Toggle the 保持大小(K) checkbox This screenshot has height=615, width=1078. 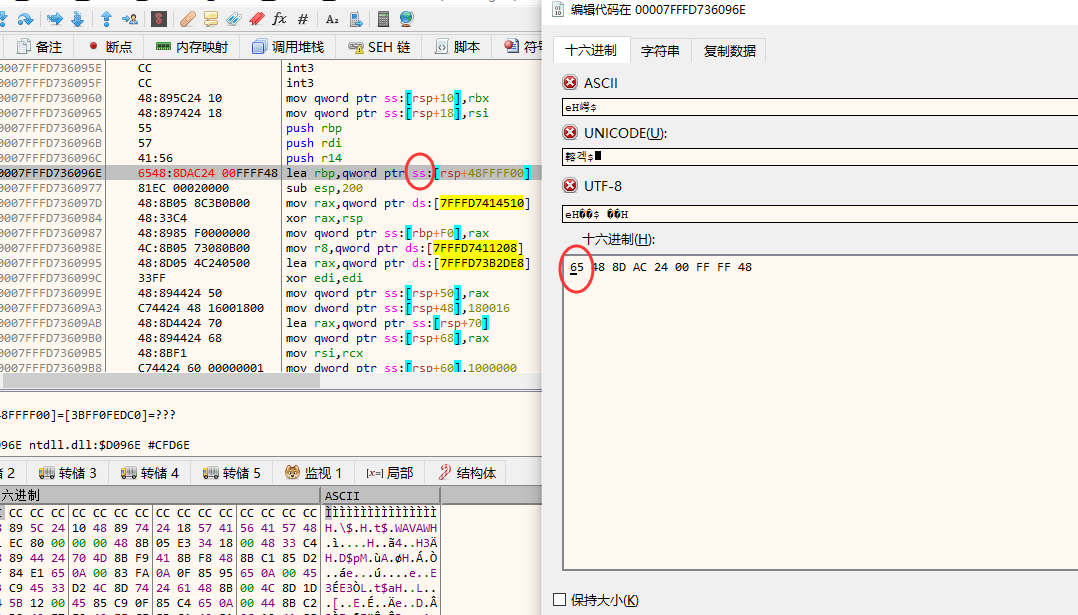coord(560,599)
